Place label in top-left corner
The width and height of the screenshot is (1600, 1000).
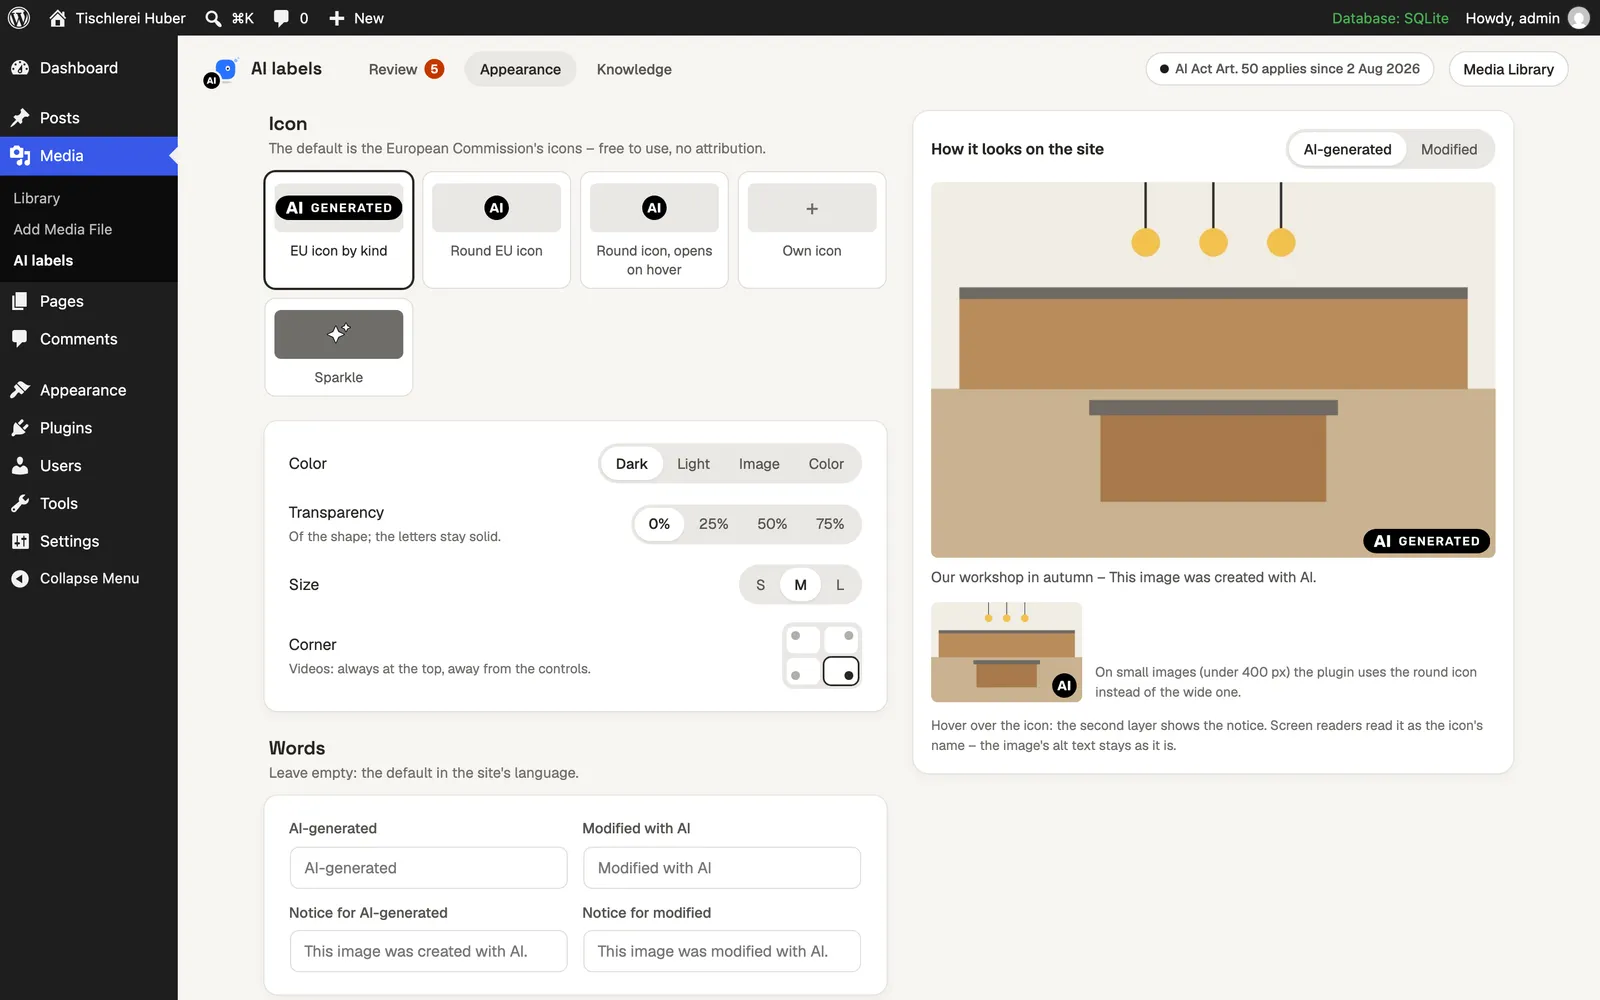pyautogui.click(x=802, y=639)
